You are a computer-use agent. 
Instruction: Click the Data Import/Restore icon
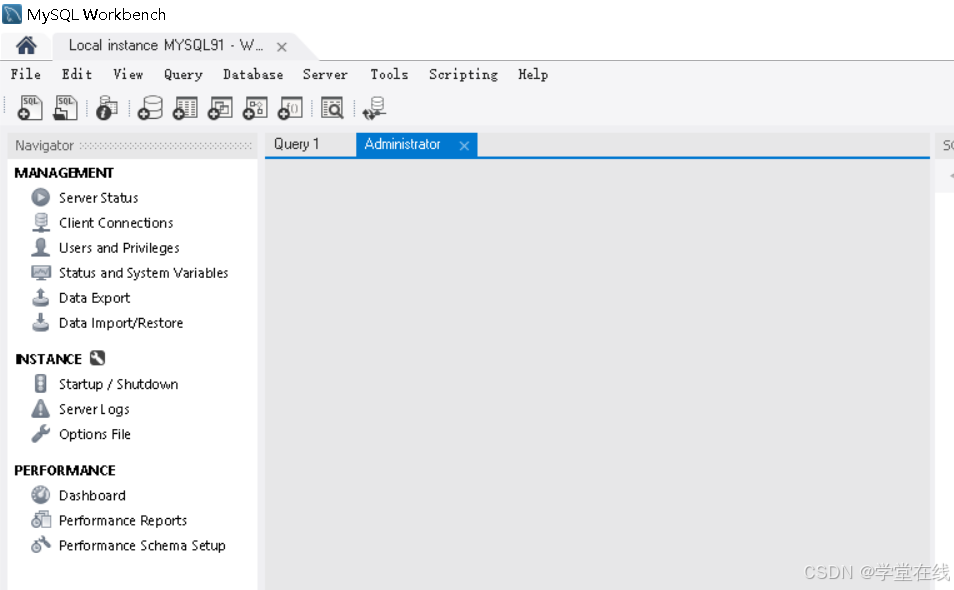(41, 322)
